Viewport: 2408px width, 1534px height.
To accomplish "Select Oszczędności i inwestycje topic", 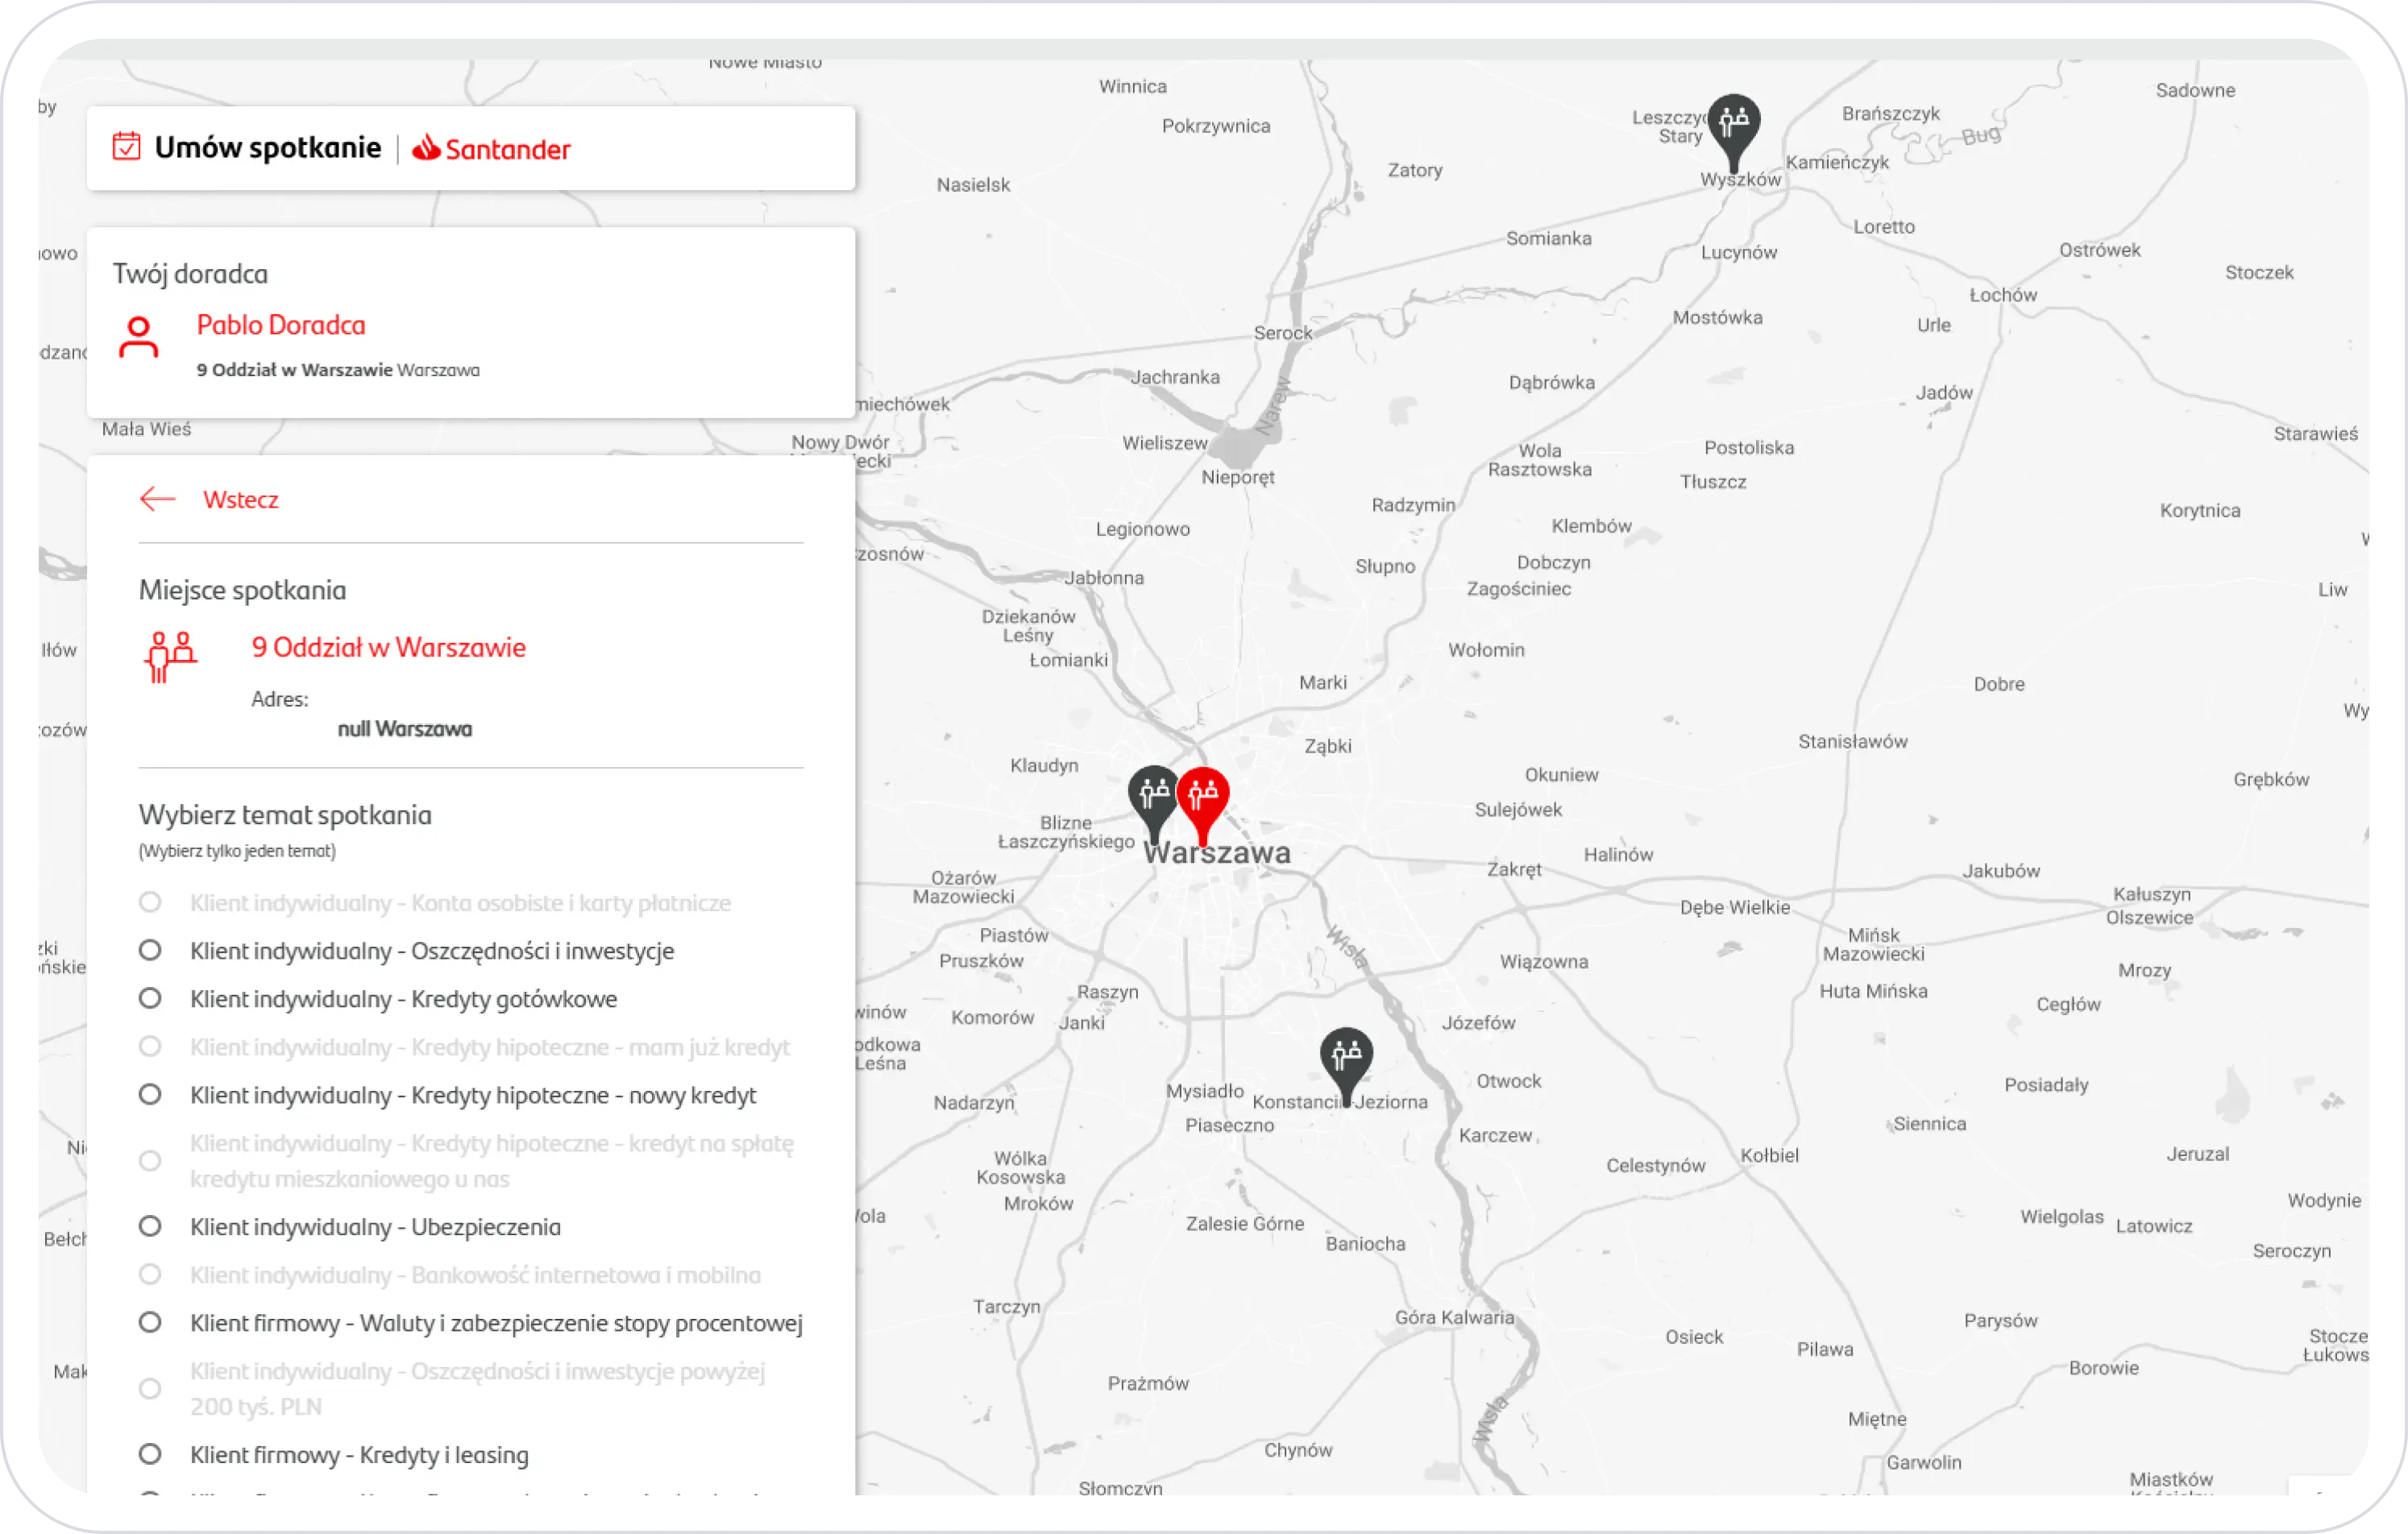I will (x=150, y=950).
